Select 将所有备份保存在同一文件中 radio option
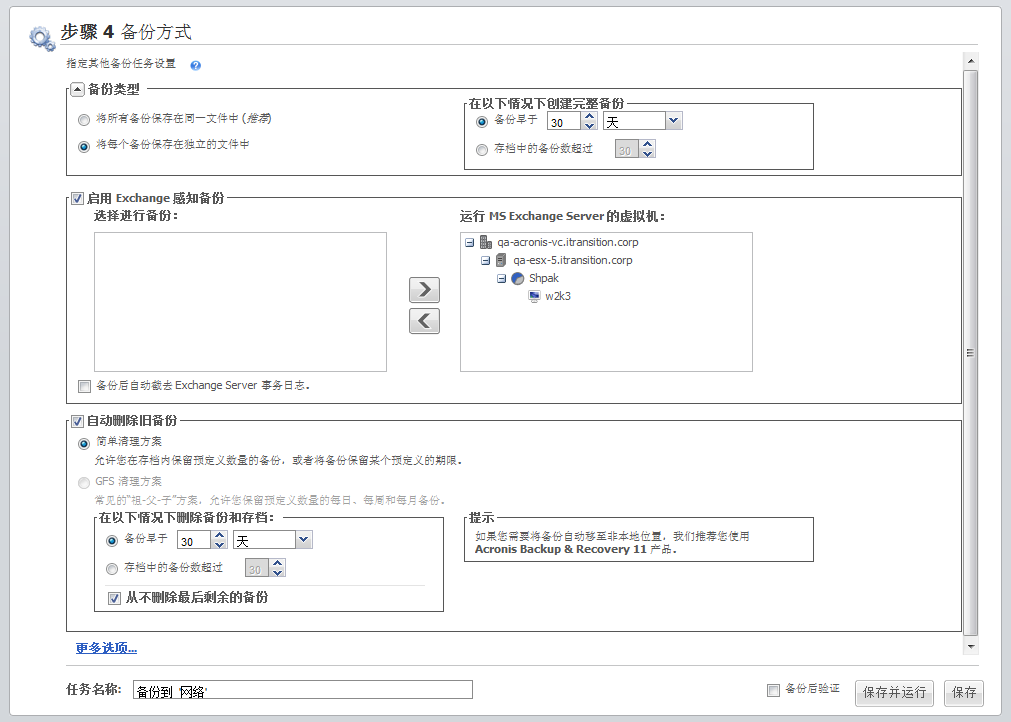The width and height of the screenshot is (1011, 722). [83, 119]
